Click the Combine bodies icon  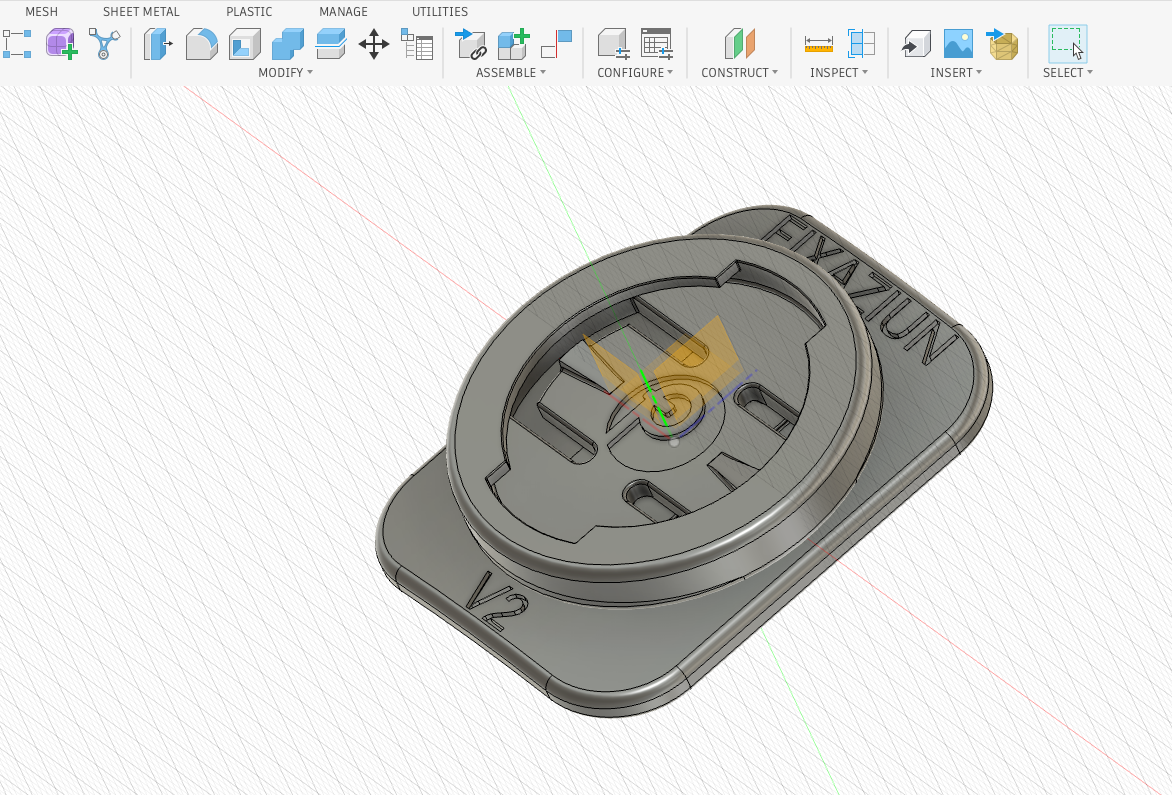(x=288, y=44)
